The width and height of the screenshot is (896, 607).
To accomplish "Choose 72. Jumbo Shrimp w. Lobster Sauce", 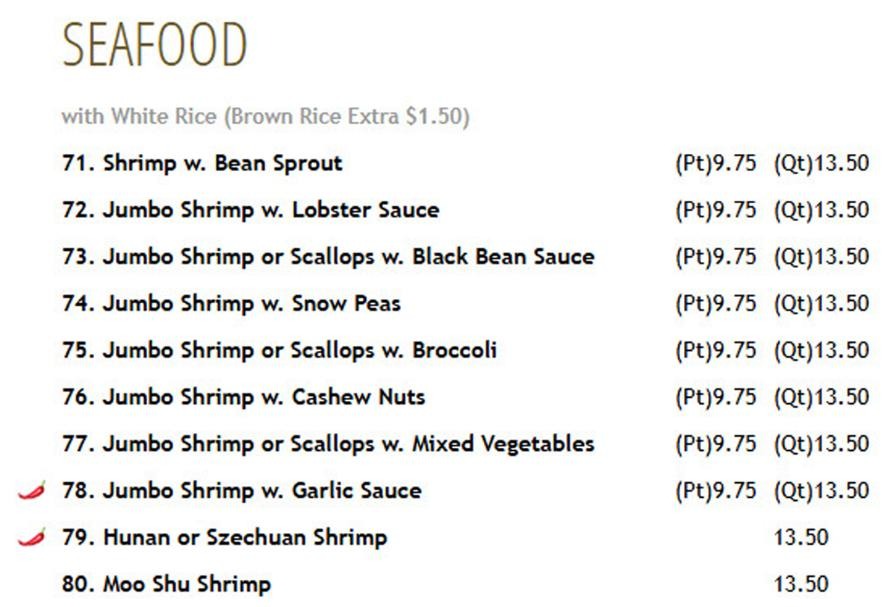I will 251,210.
